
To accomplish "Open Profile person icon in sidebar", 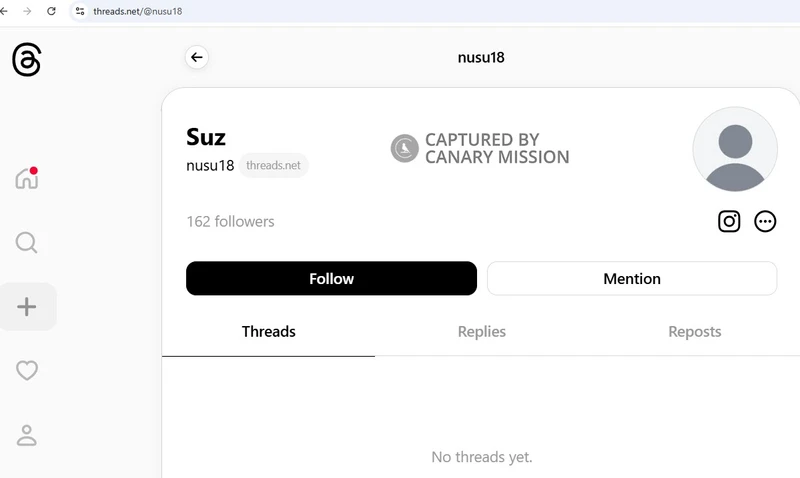I will pos(27,435).
